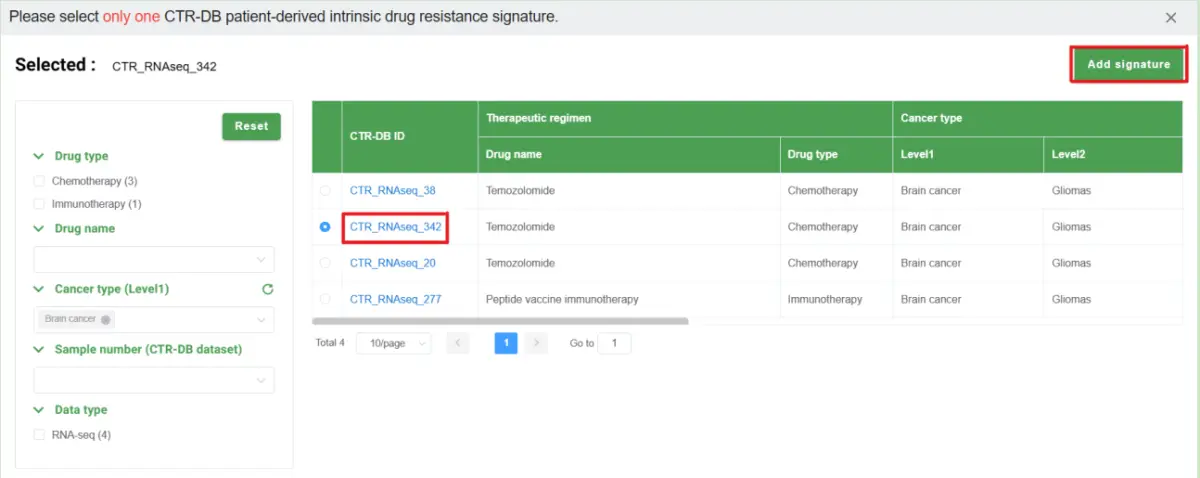
Task: Collapse the Cancer type (Level1) section
Action: tap(39, 289)
